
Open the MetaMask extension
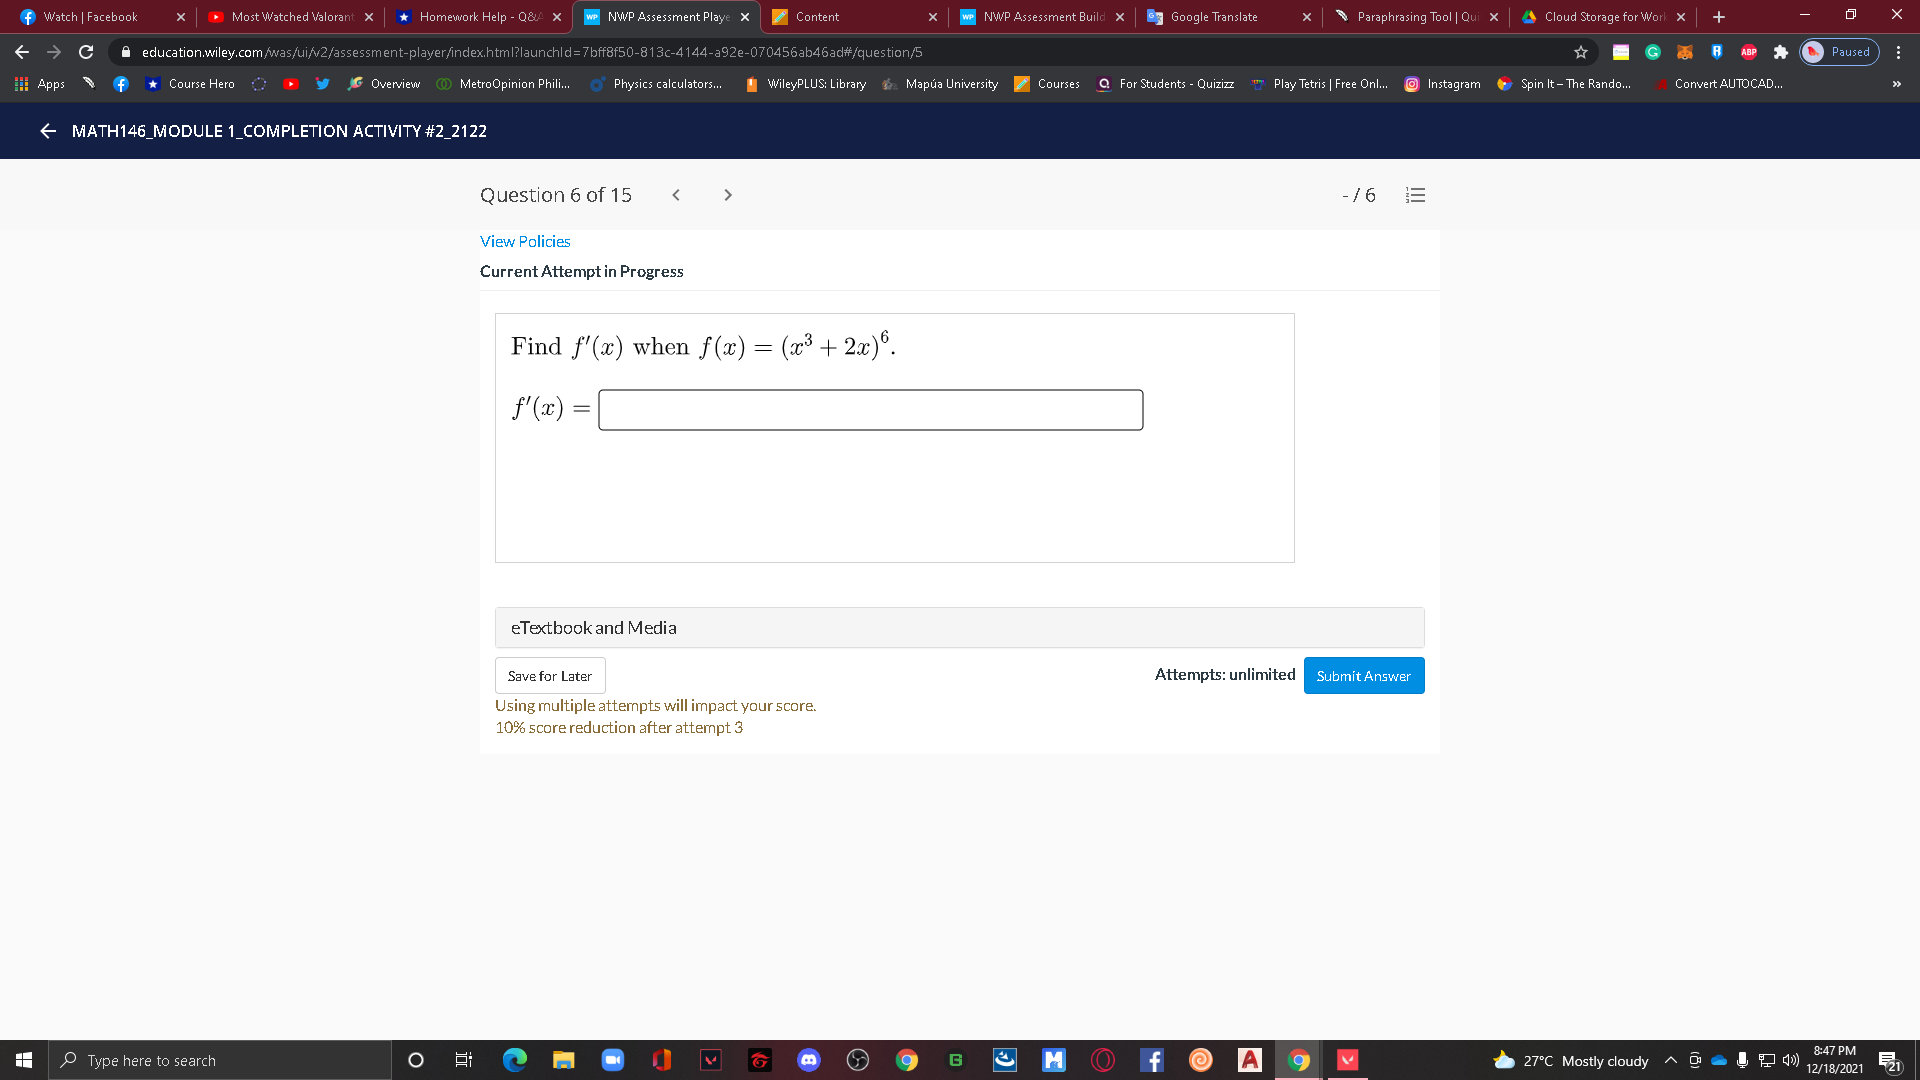(x=1684, y=52)
